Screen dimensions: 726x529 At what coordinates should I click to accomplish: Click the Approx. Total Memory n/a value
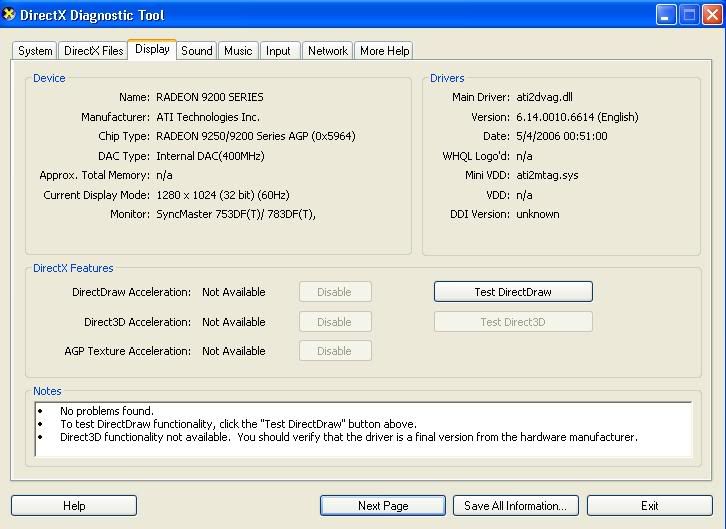click(164, 175)
